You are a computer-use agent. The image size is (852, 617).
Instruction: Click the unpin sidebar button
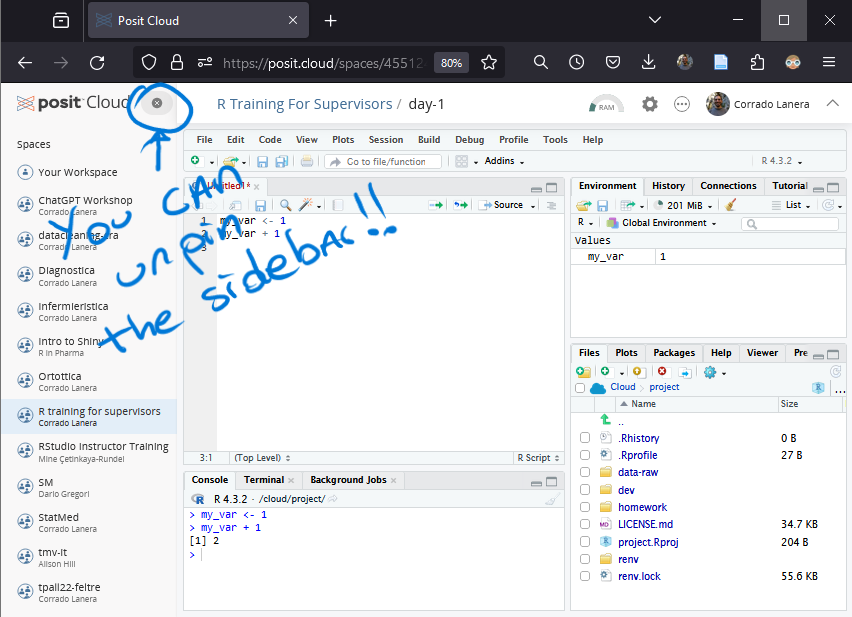(x=157, y=104)
